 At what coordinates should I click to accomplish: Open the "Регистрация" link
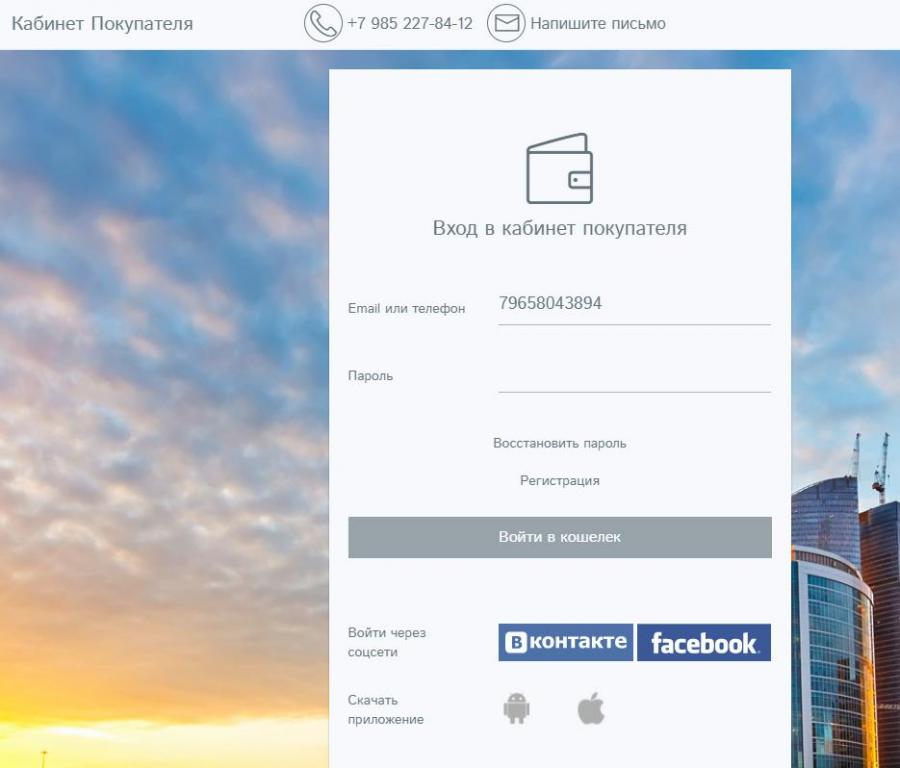tap(559, 481)
